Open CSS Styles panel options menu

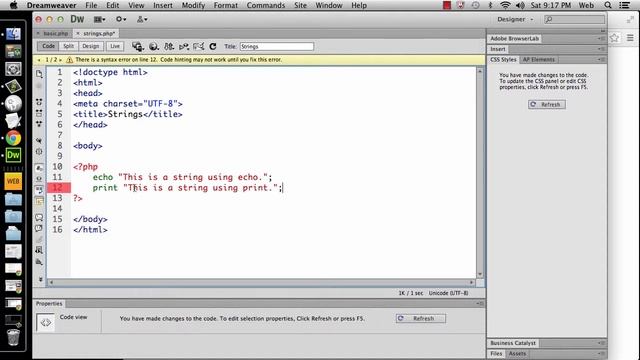click(x=601, y=60)
